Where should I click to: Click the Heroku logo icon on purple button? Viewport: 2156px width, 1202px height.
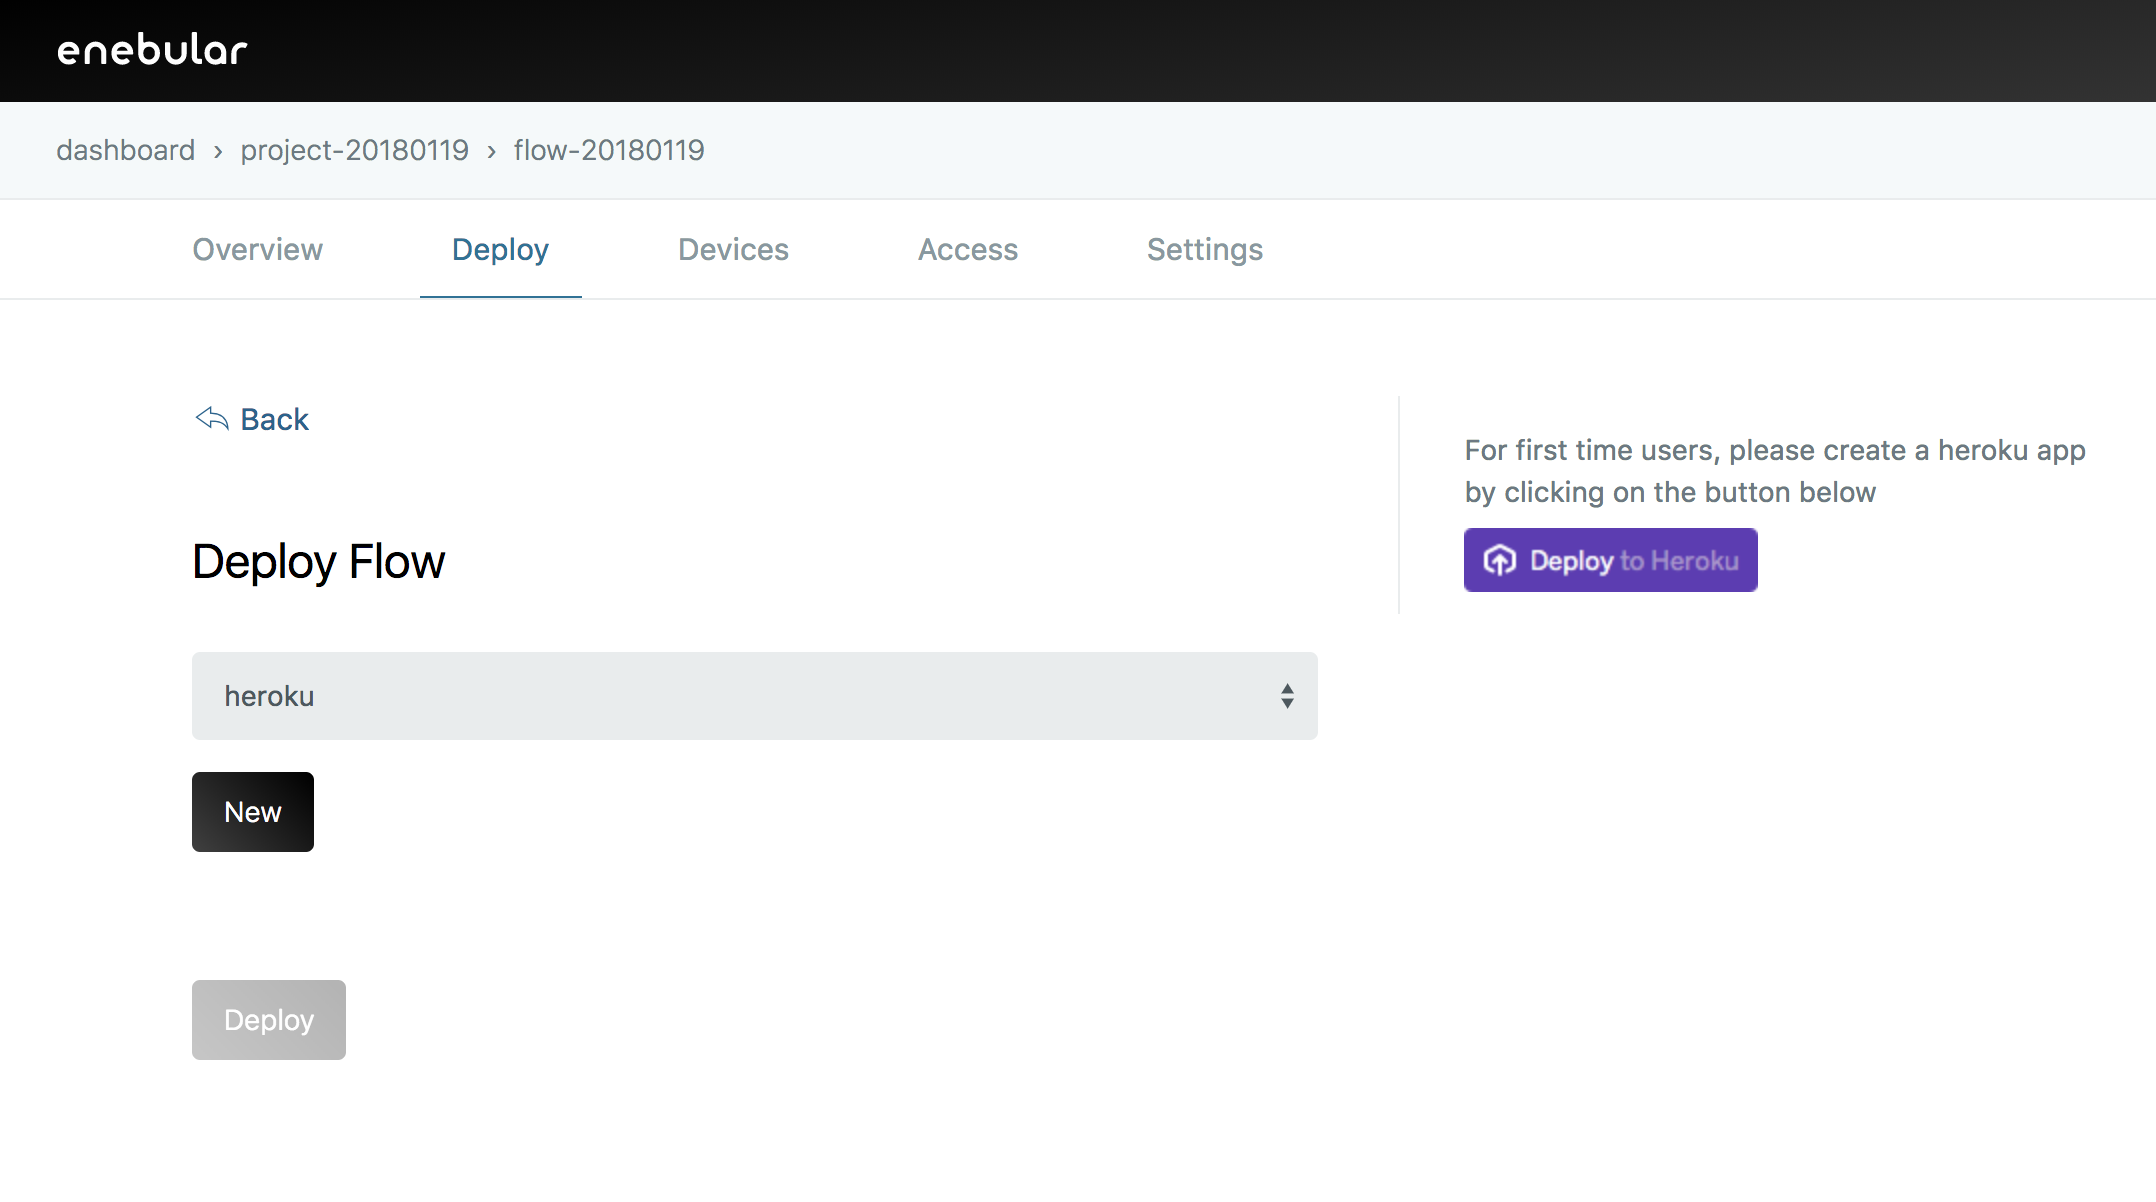coord(1499,560)
